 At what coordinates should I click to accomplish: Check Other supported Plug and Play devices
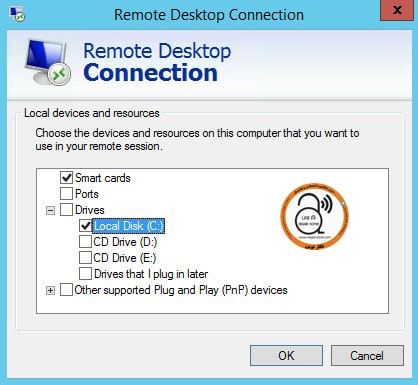(x=66, y=290)
